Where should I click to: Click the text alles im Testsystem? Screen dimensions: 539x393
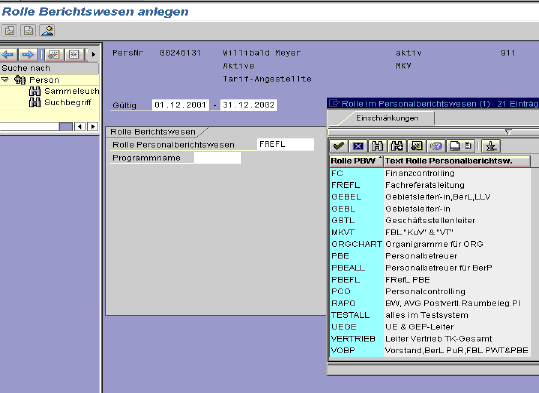pyautogui.click(x=427, y=315)
